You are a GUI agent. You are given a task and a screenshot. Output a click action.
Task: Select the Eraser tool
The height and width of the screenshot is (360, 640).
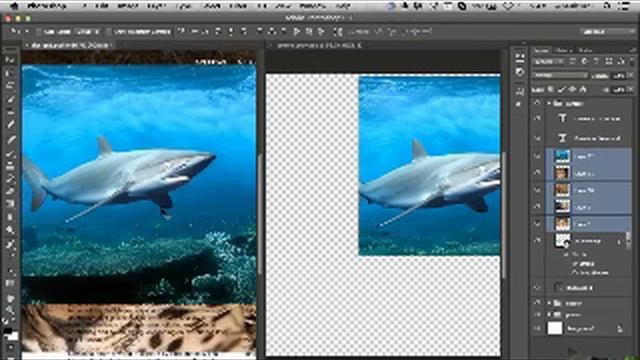click(10, 191)
